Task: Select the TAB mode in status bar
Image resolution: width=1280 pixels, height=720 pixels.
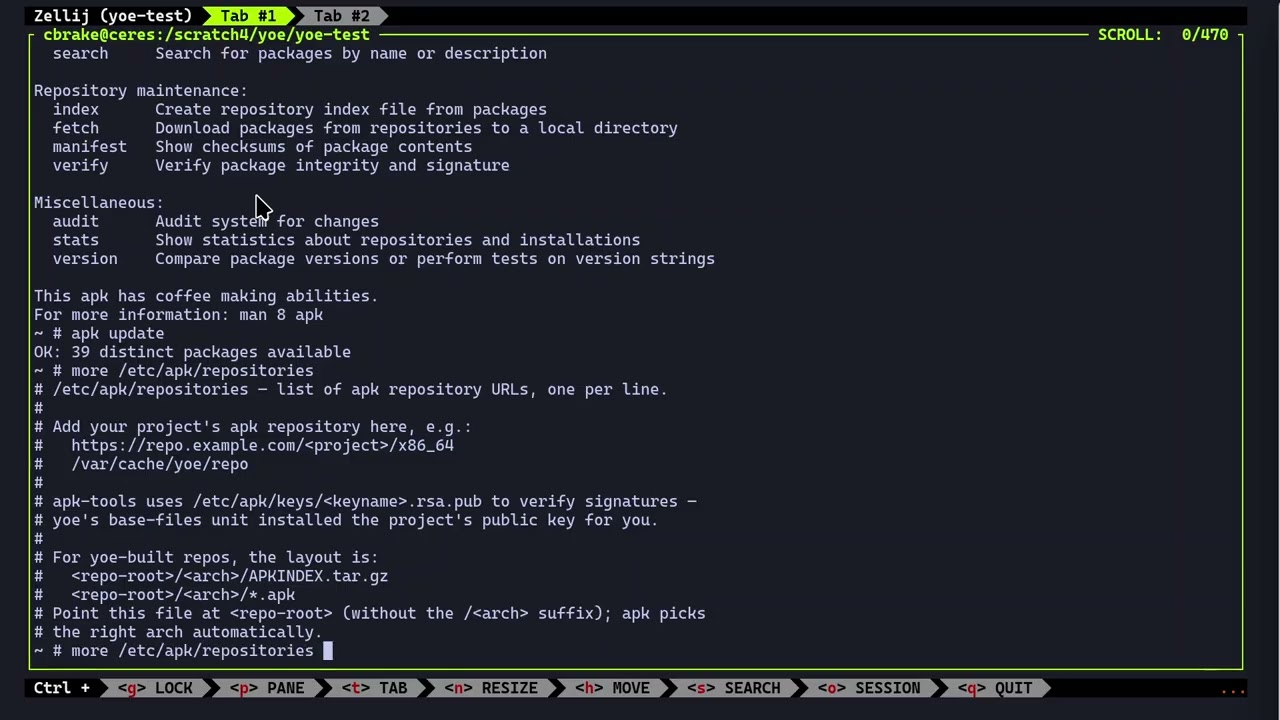Action: point(374,688)
